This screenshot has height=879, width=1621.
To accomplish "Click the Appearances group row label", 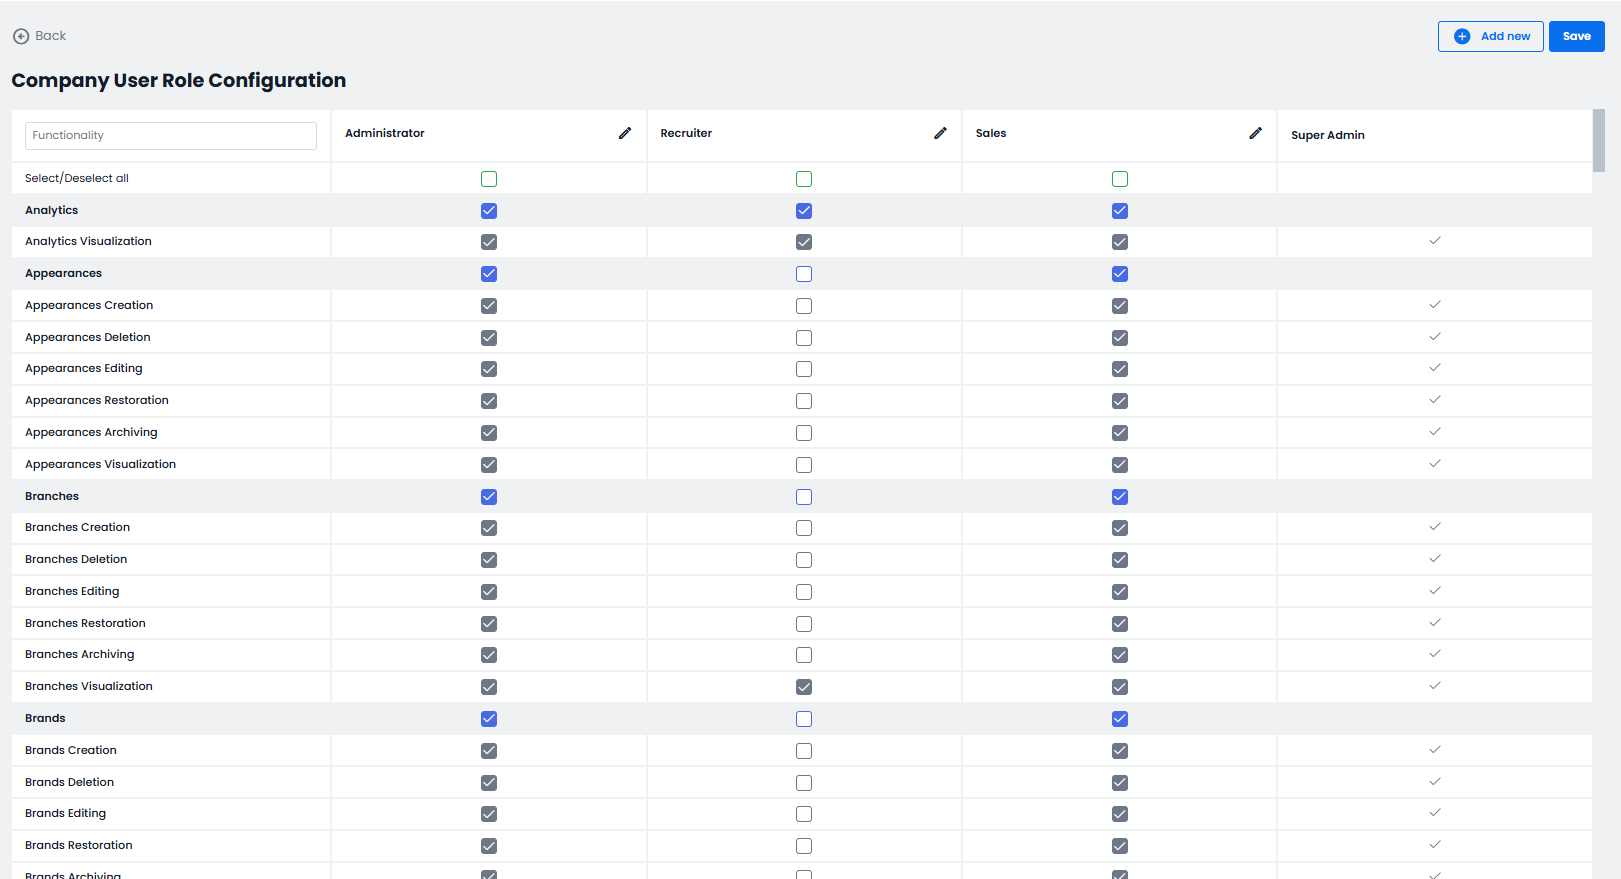I will click(x=63, y=273).
